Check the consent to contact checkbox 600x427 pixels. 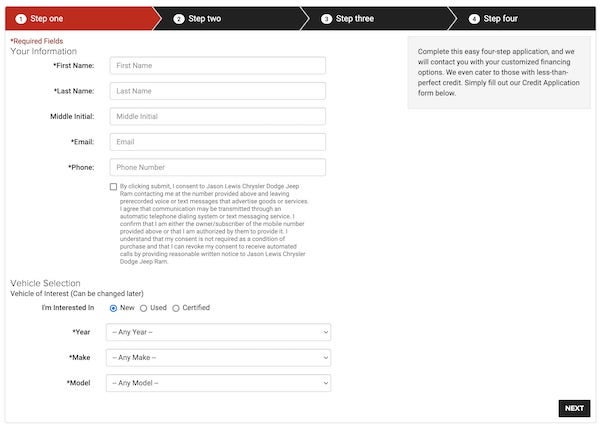[x=114, y=187]
